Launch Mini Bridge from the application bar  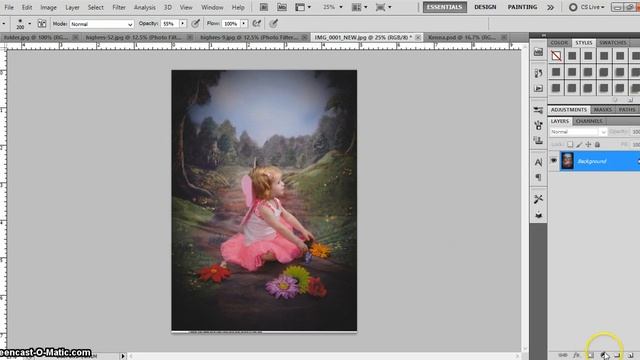282,7
